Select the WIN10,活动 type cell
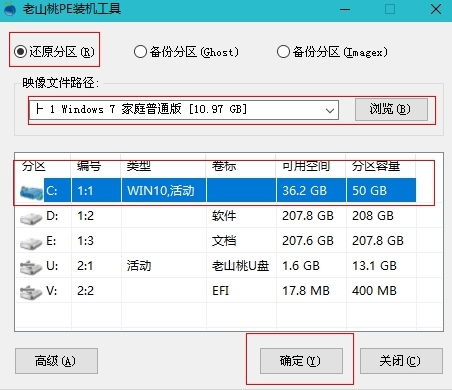The image size is (452, 390). pos(164,190)
